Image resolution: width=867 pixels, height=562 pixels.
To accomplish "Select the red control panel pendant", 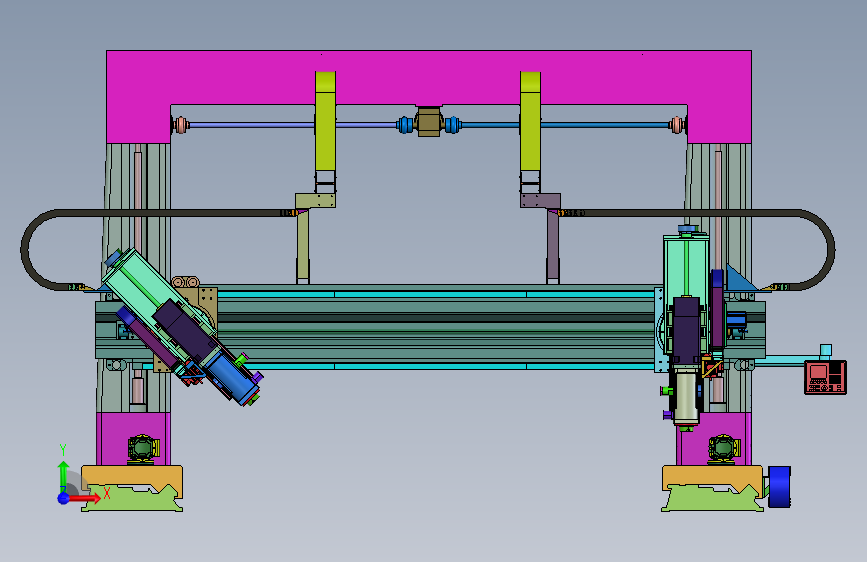I will point(825,377).
